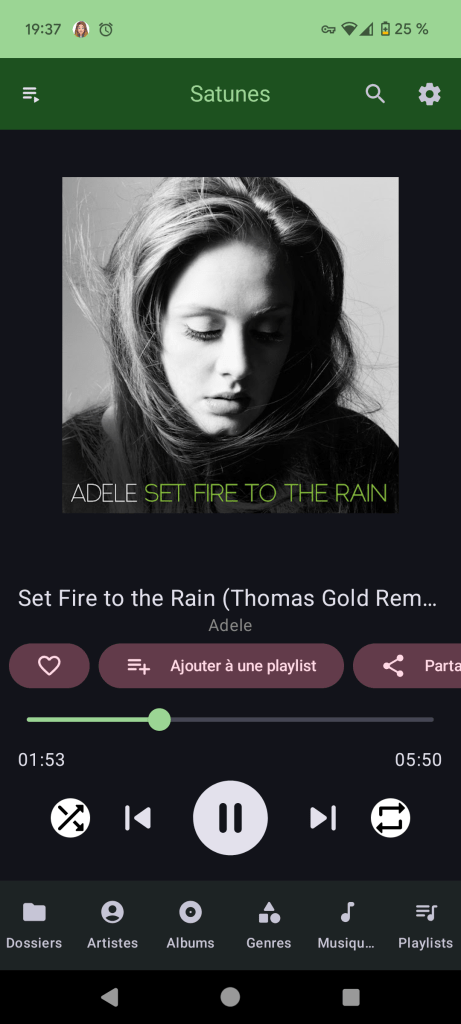
Task: Go back to the previous track
Action: pyautogui.click(x=138, y=818)
